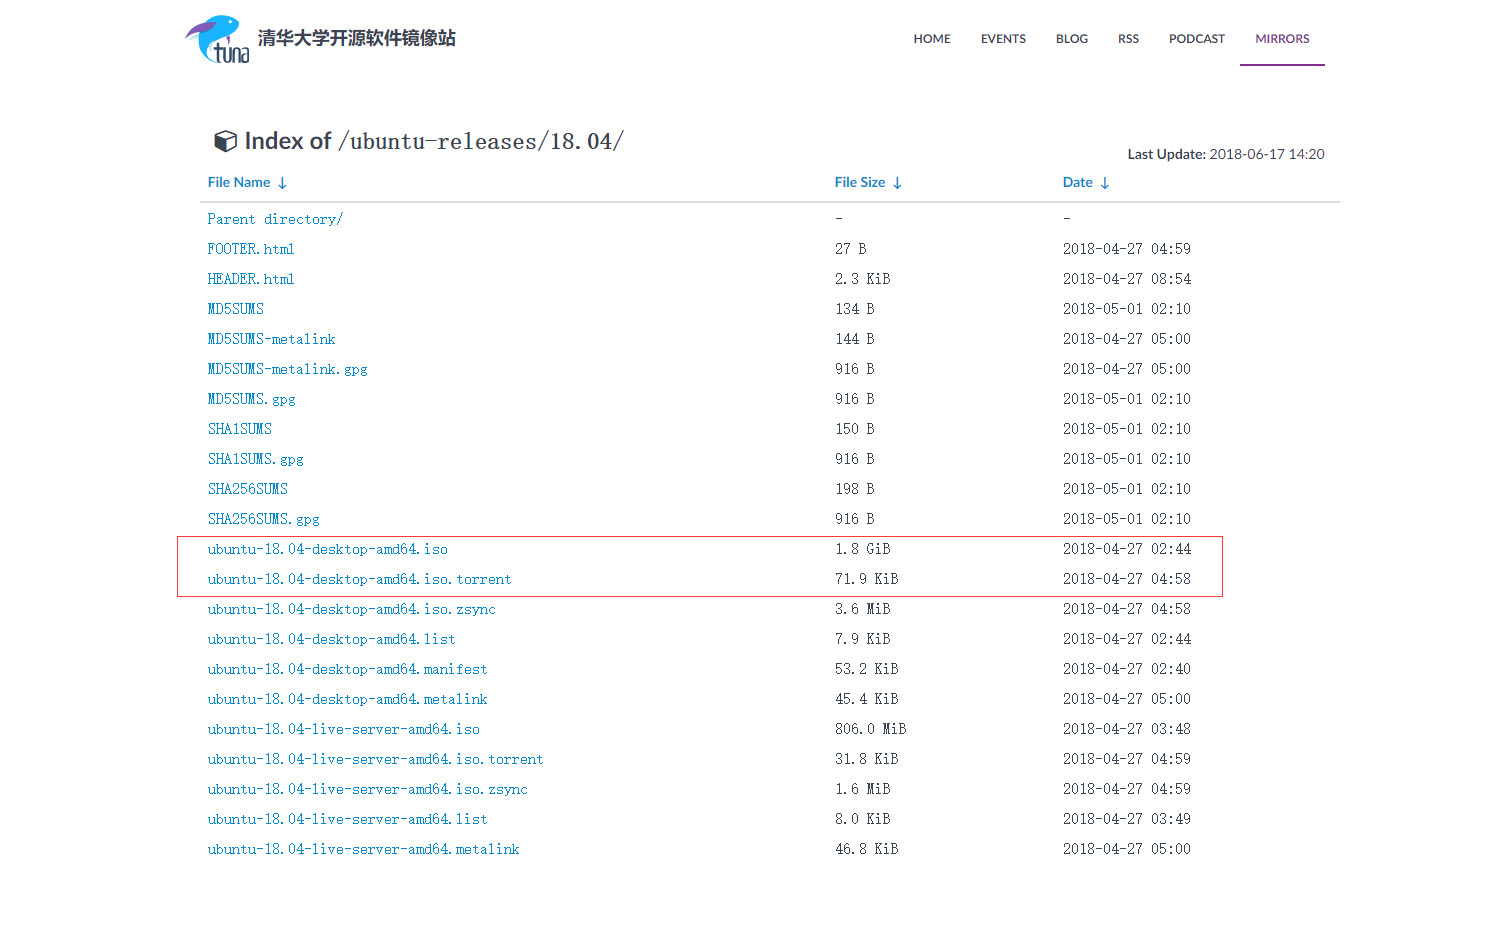
Task: Click the 27 B size cell
Action: click(x=850, y=249)
